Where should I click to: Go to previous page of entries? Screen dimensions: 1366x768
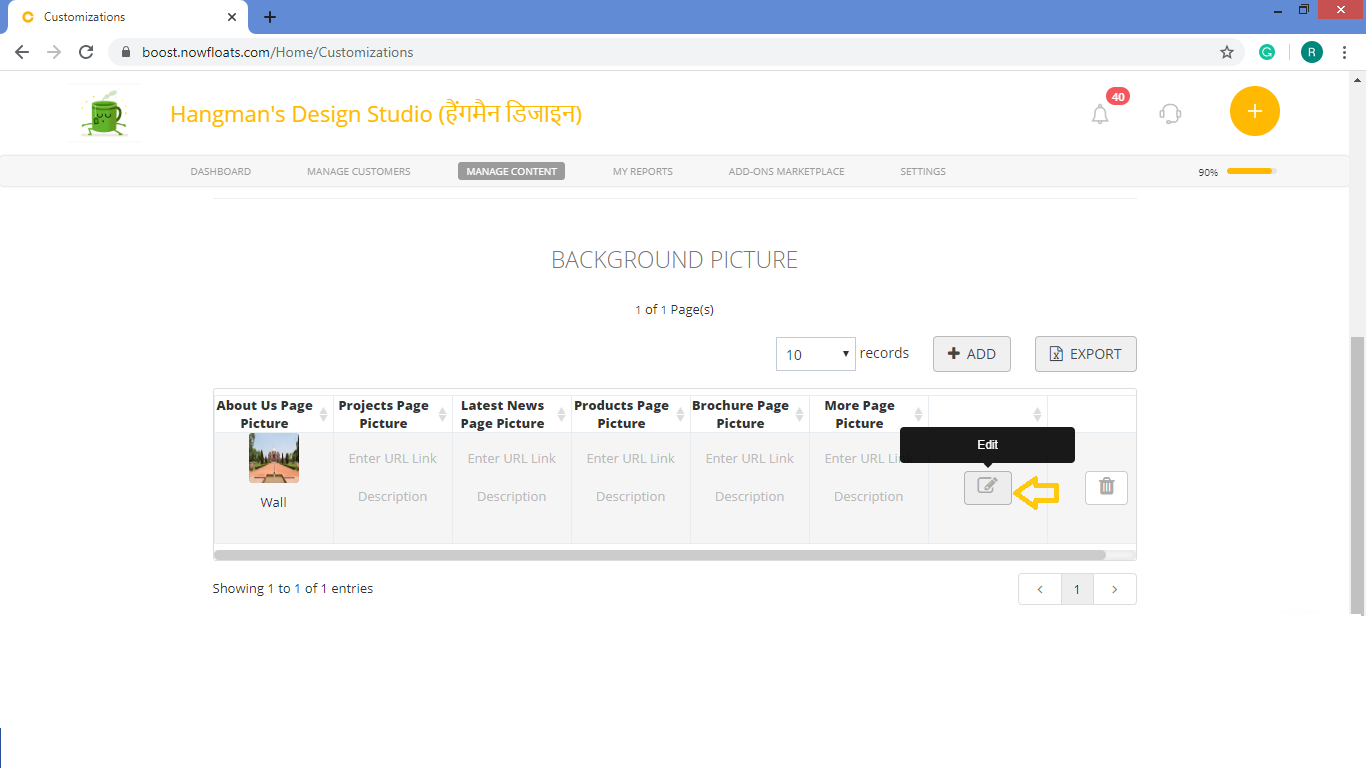pos(1040,589)
